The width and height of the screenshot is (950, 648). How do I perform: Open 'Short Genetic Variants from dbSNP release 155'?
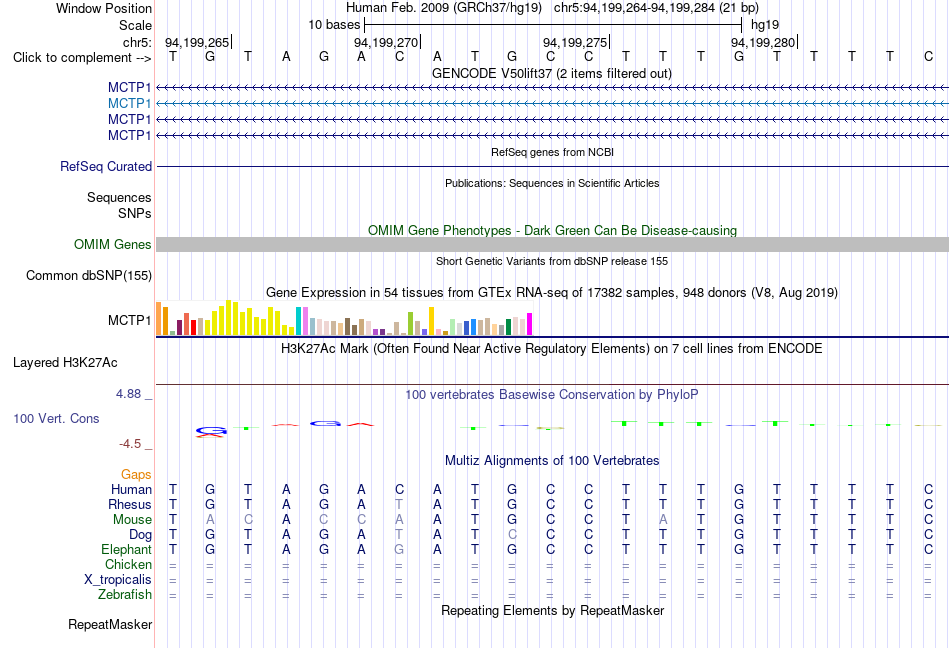(552, 261)
